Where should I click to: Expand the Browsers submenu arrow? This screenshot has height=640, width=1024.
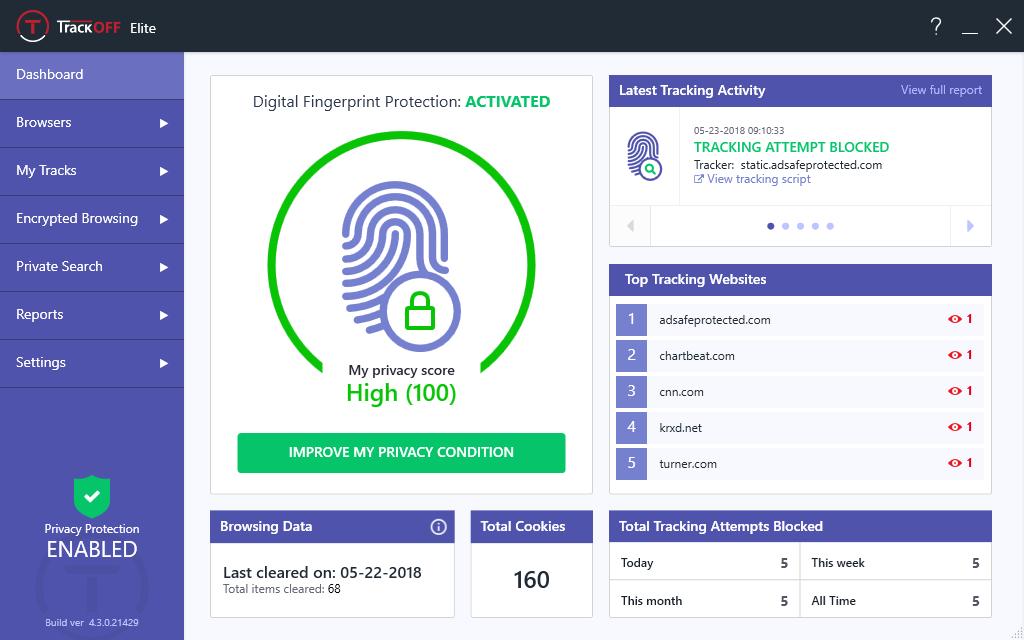(x=164, y=123)
